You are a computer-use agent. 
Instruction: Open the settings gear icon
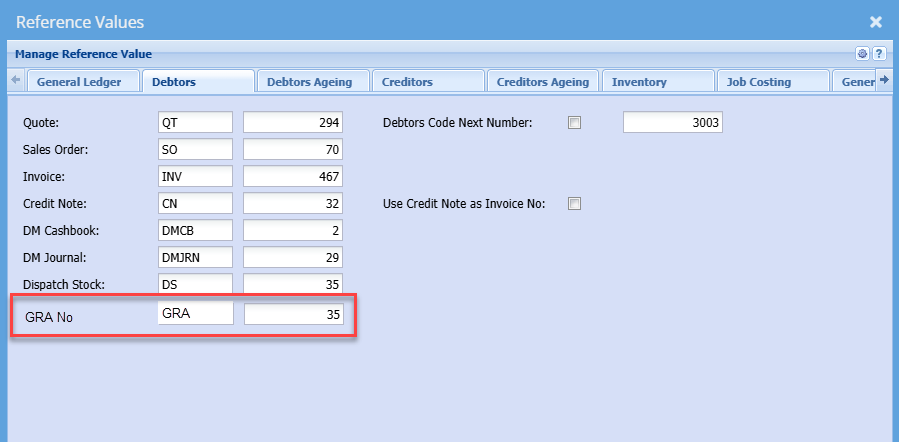pos(862,54)
